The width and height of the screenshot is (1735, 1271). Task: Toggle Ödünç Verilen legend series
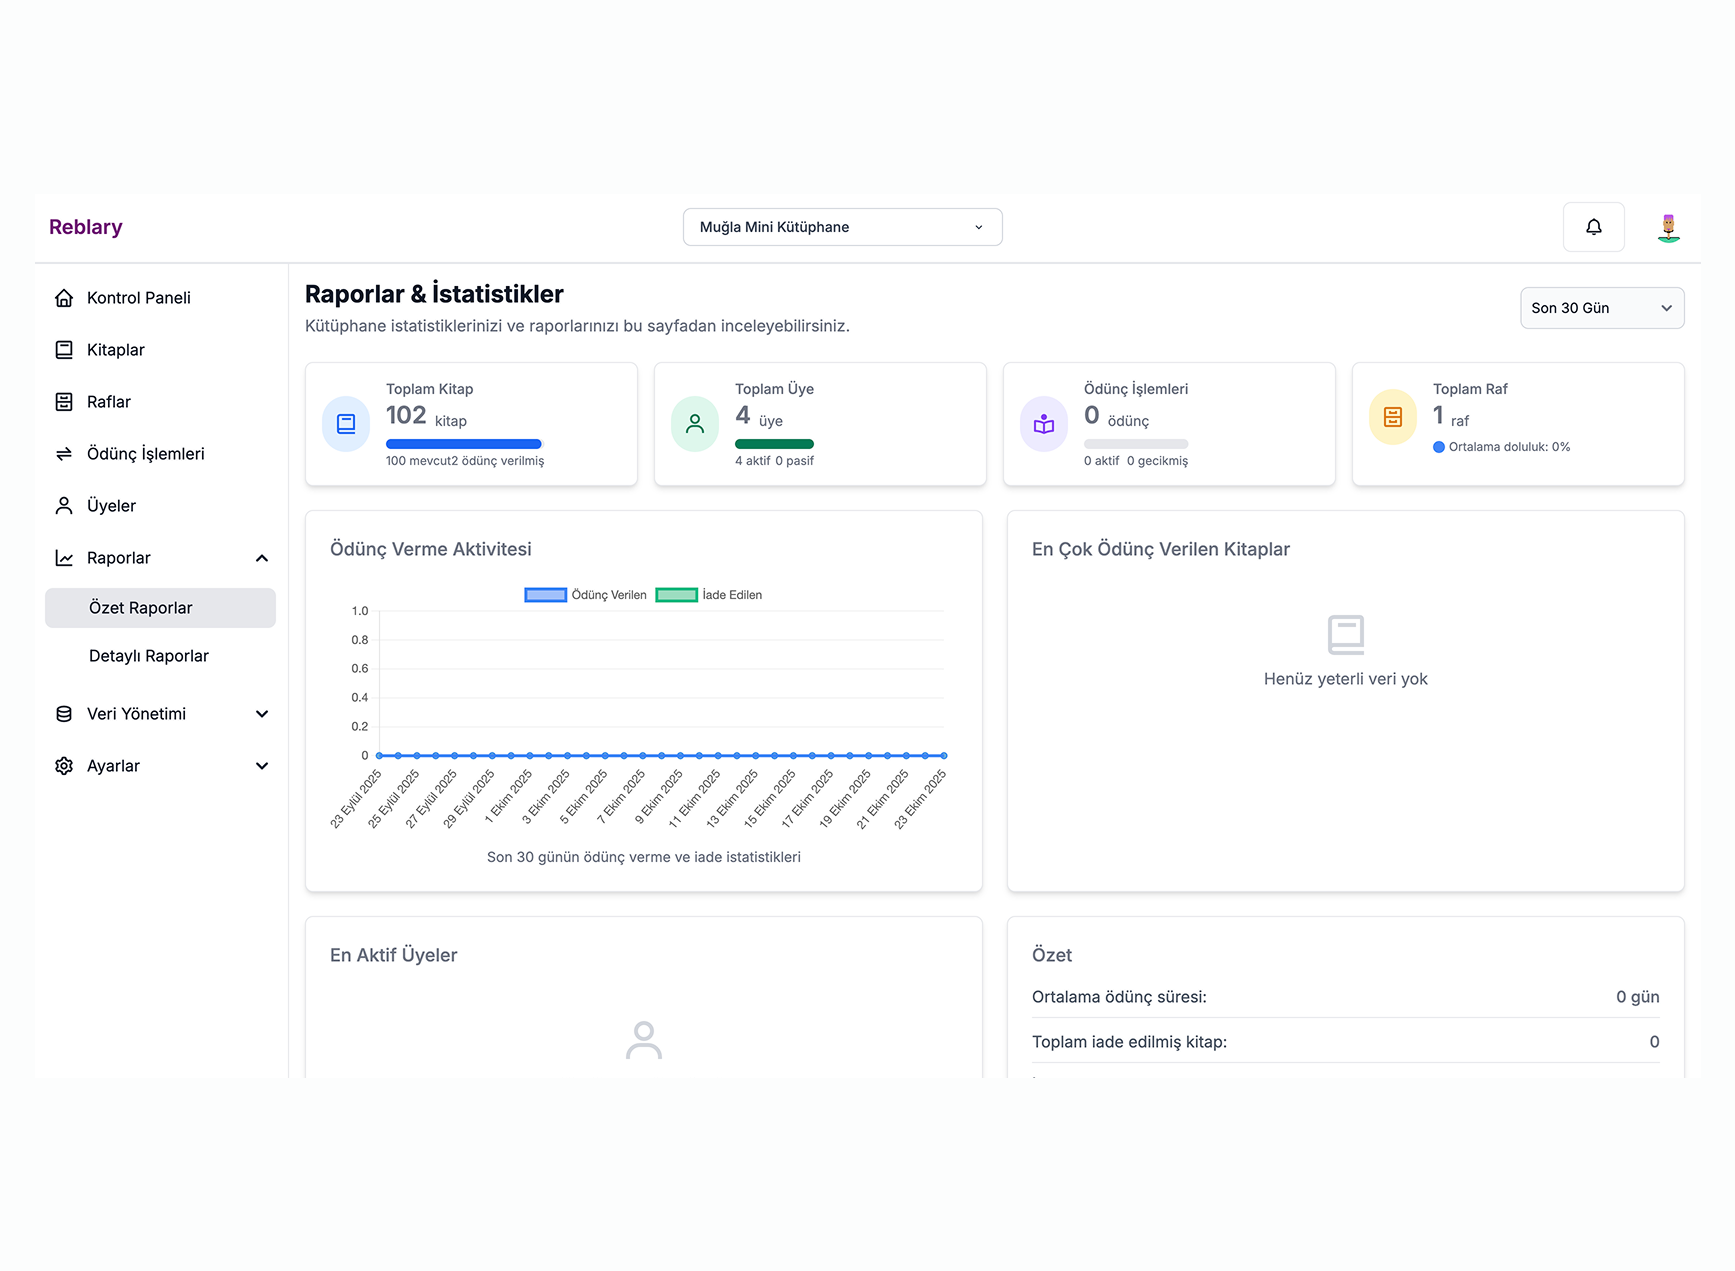[585, 595]
